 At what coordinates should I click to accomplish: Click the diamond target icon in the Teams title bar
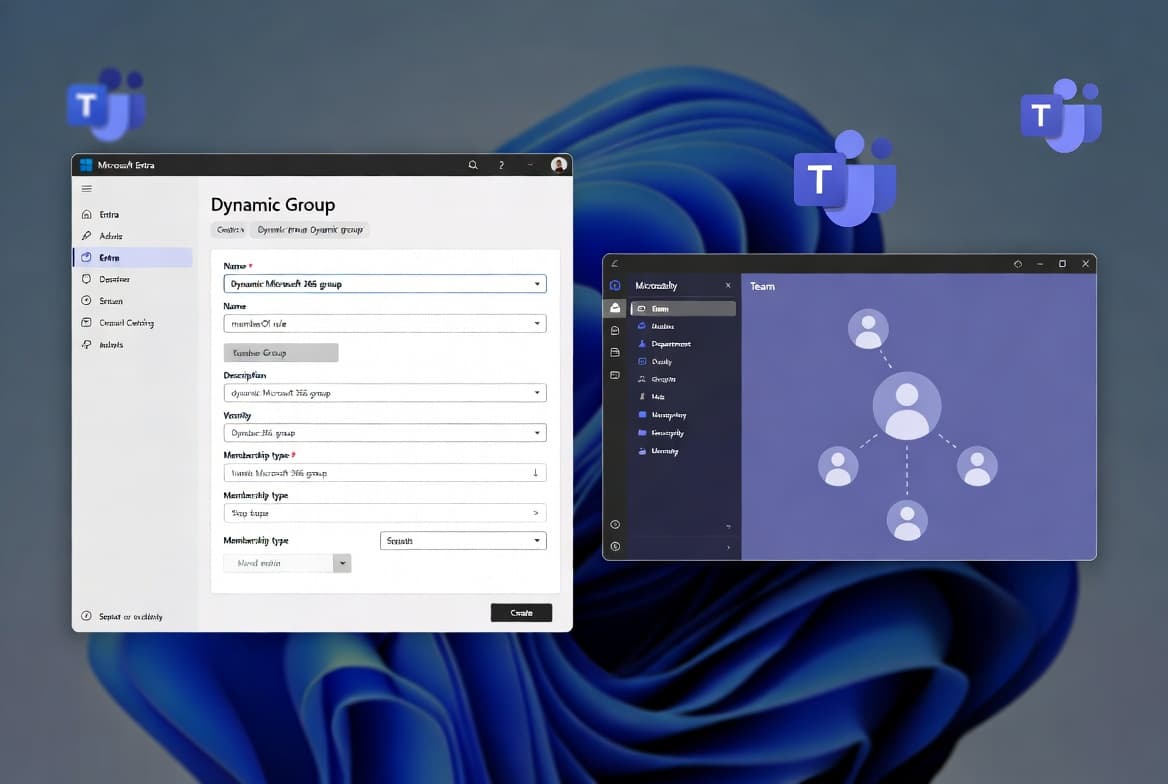tap(1018, 264)
